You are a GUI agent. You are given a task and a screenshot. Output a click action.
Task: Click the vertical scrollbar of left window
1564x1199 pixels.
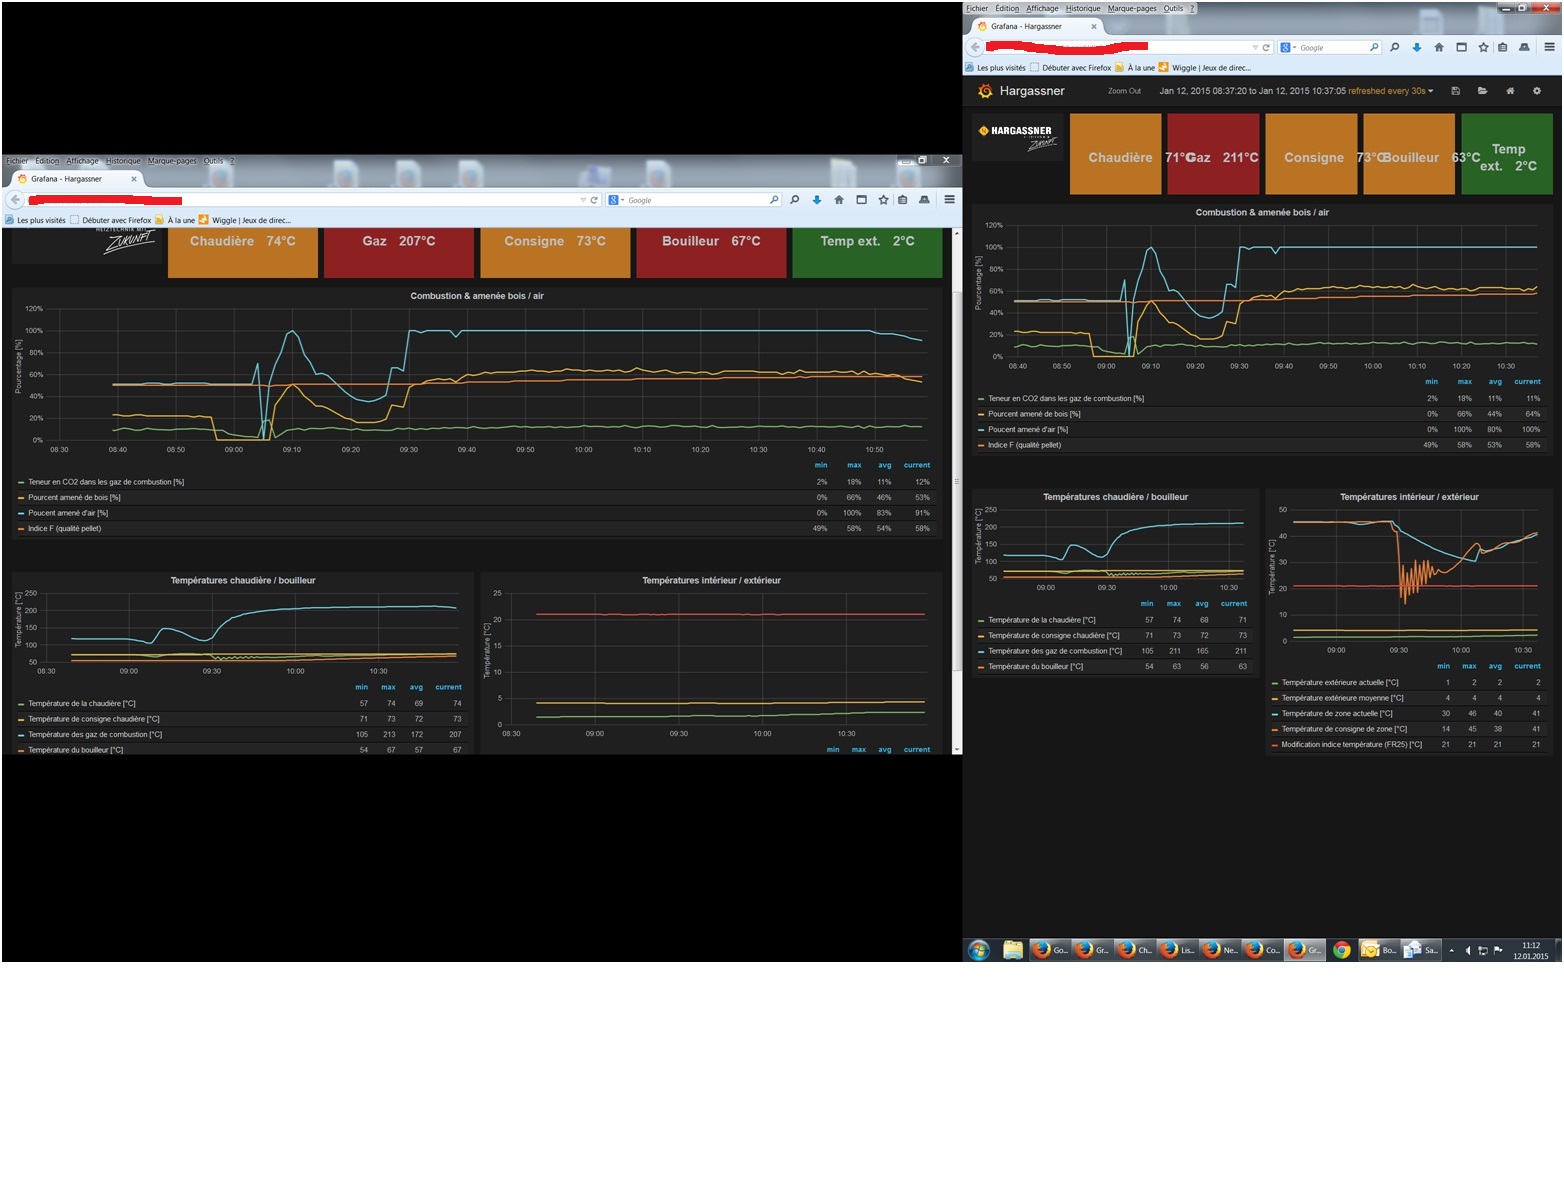(x=957, y=490)
